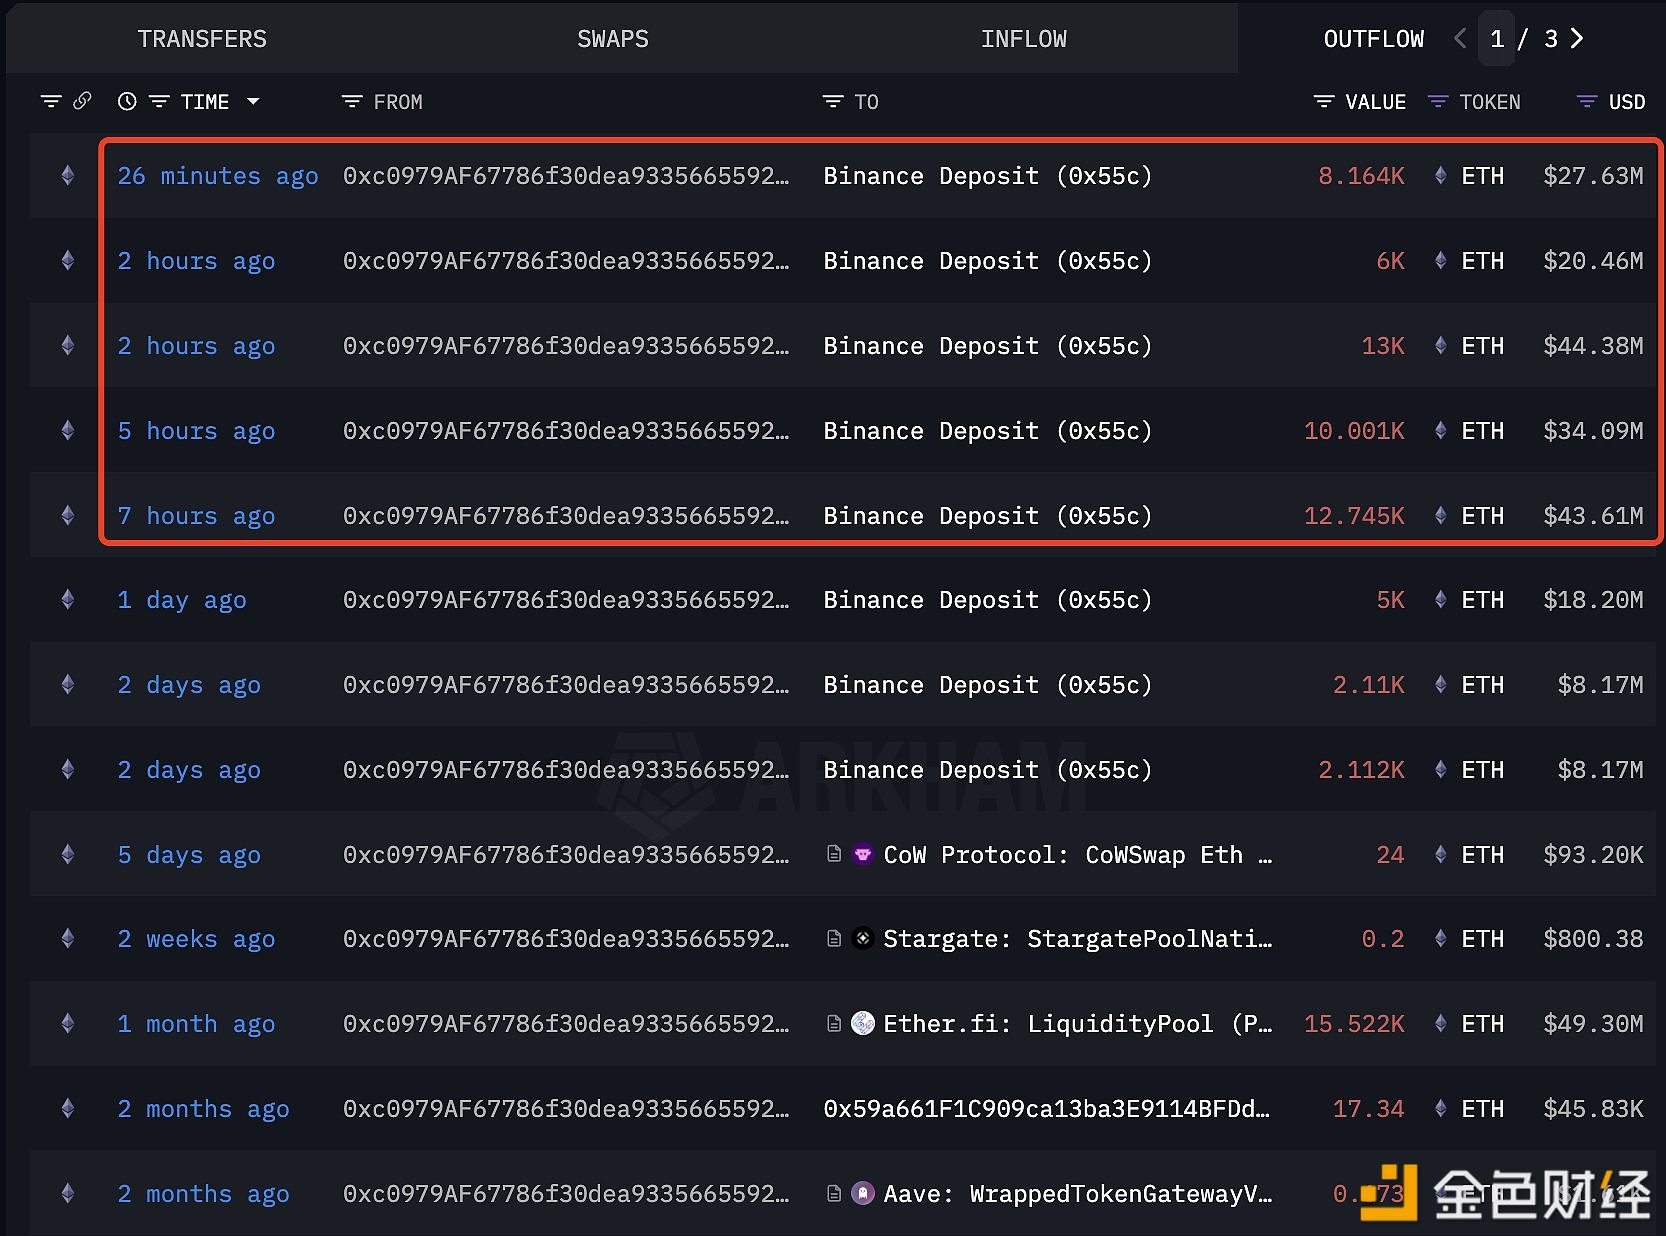Click the 8.164K value cell
This screenshot has height=1236, width=1666.
coord(1361,176)
